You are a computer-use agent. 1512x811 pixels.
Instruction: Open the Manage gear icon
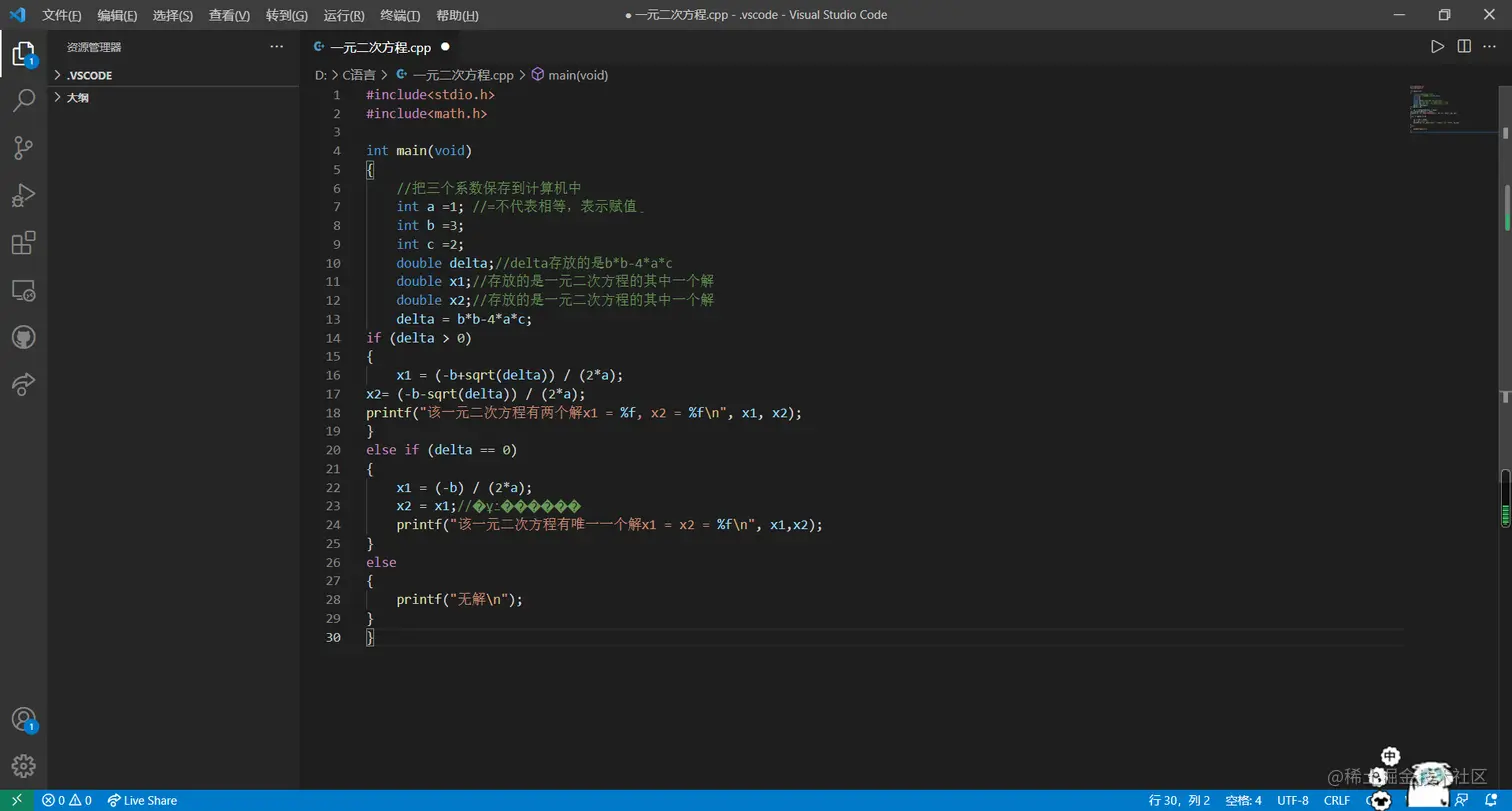point(23,766)
